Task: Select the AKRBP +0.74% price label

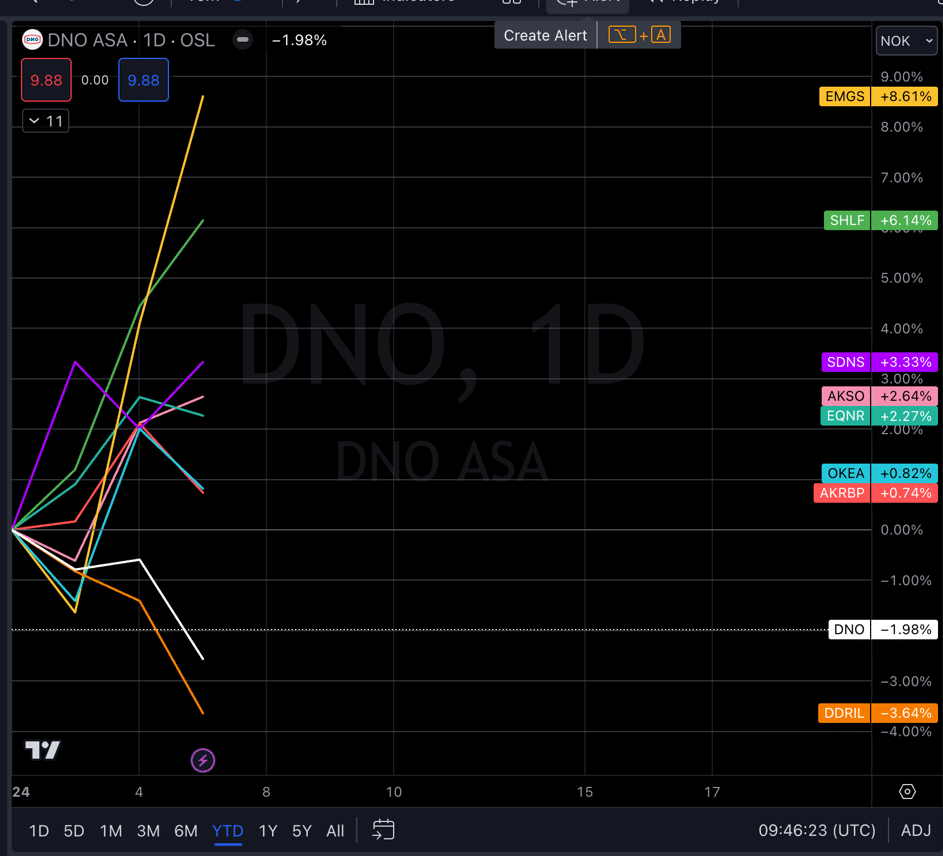Action: point(876,493)
